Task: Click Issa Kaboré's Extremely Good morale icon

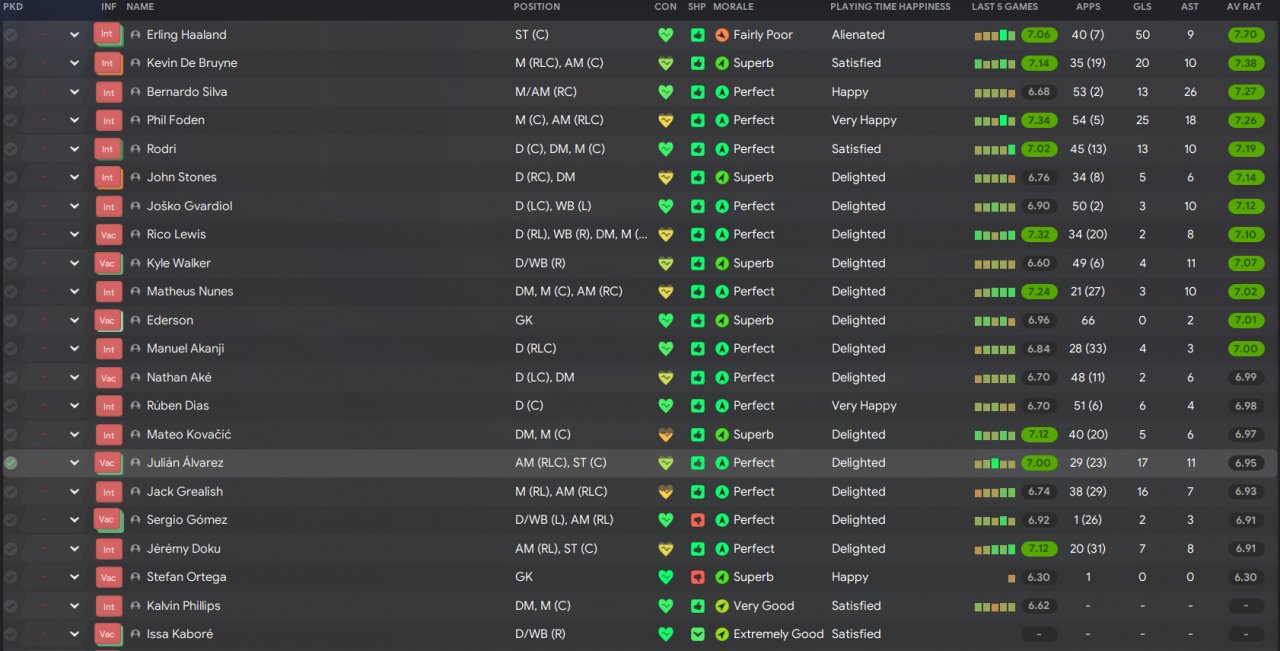Action: [x=723, y=634]
